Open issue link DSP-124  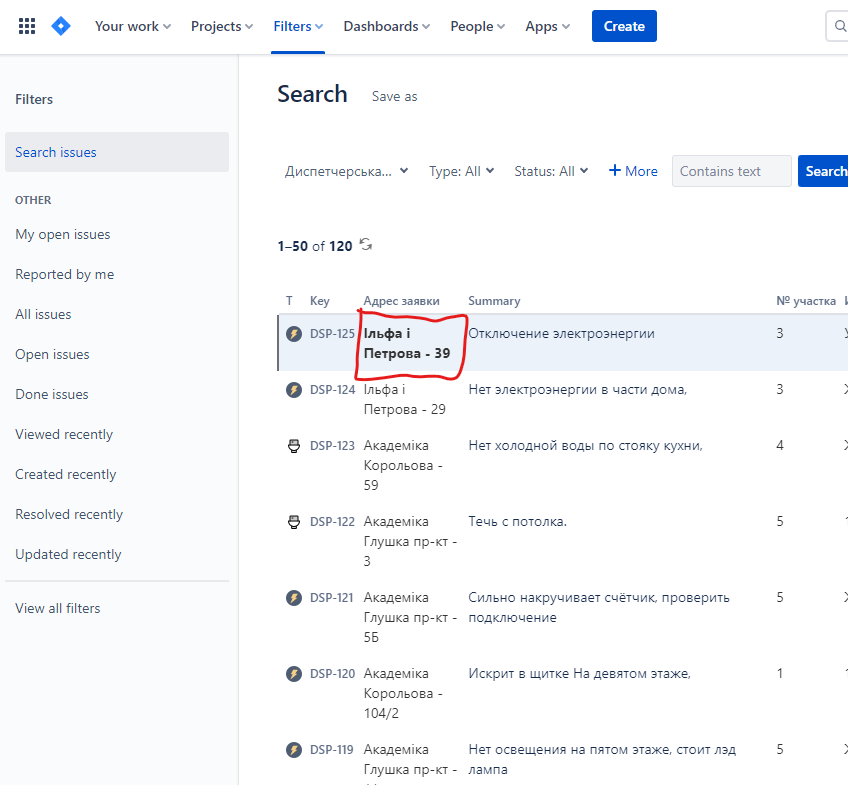pos(332,390)
